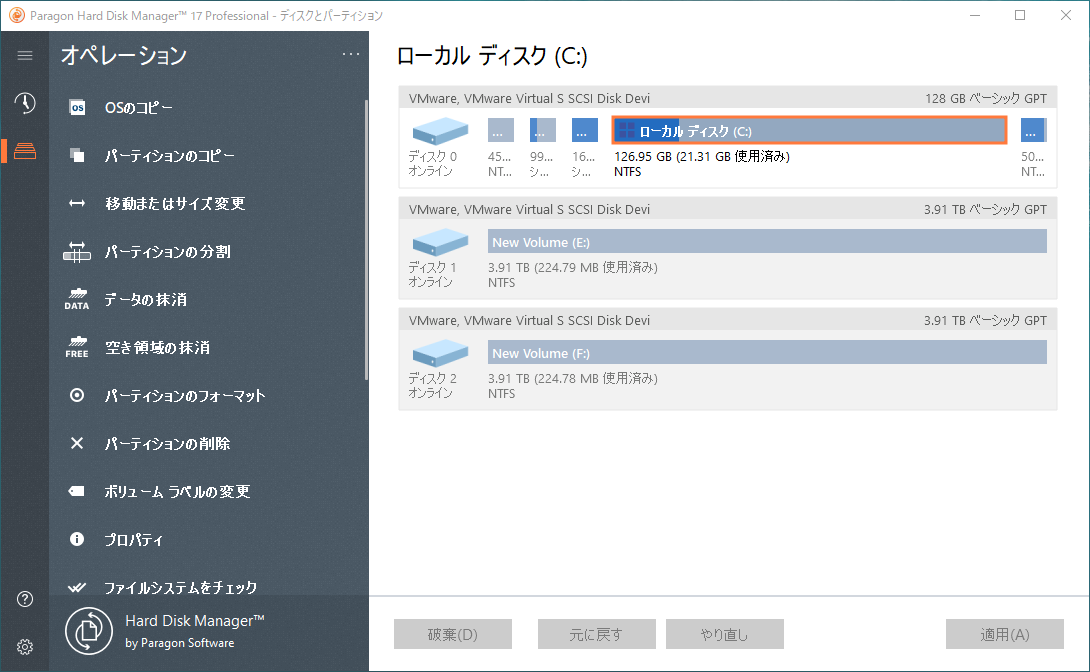Screen dimensions: 1090x672
Task: Select the ローカル ディスク (C:) partition bar
Action: [x=809, y=131]
